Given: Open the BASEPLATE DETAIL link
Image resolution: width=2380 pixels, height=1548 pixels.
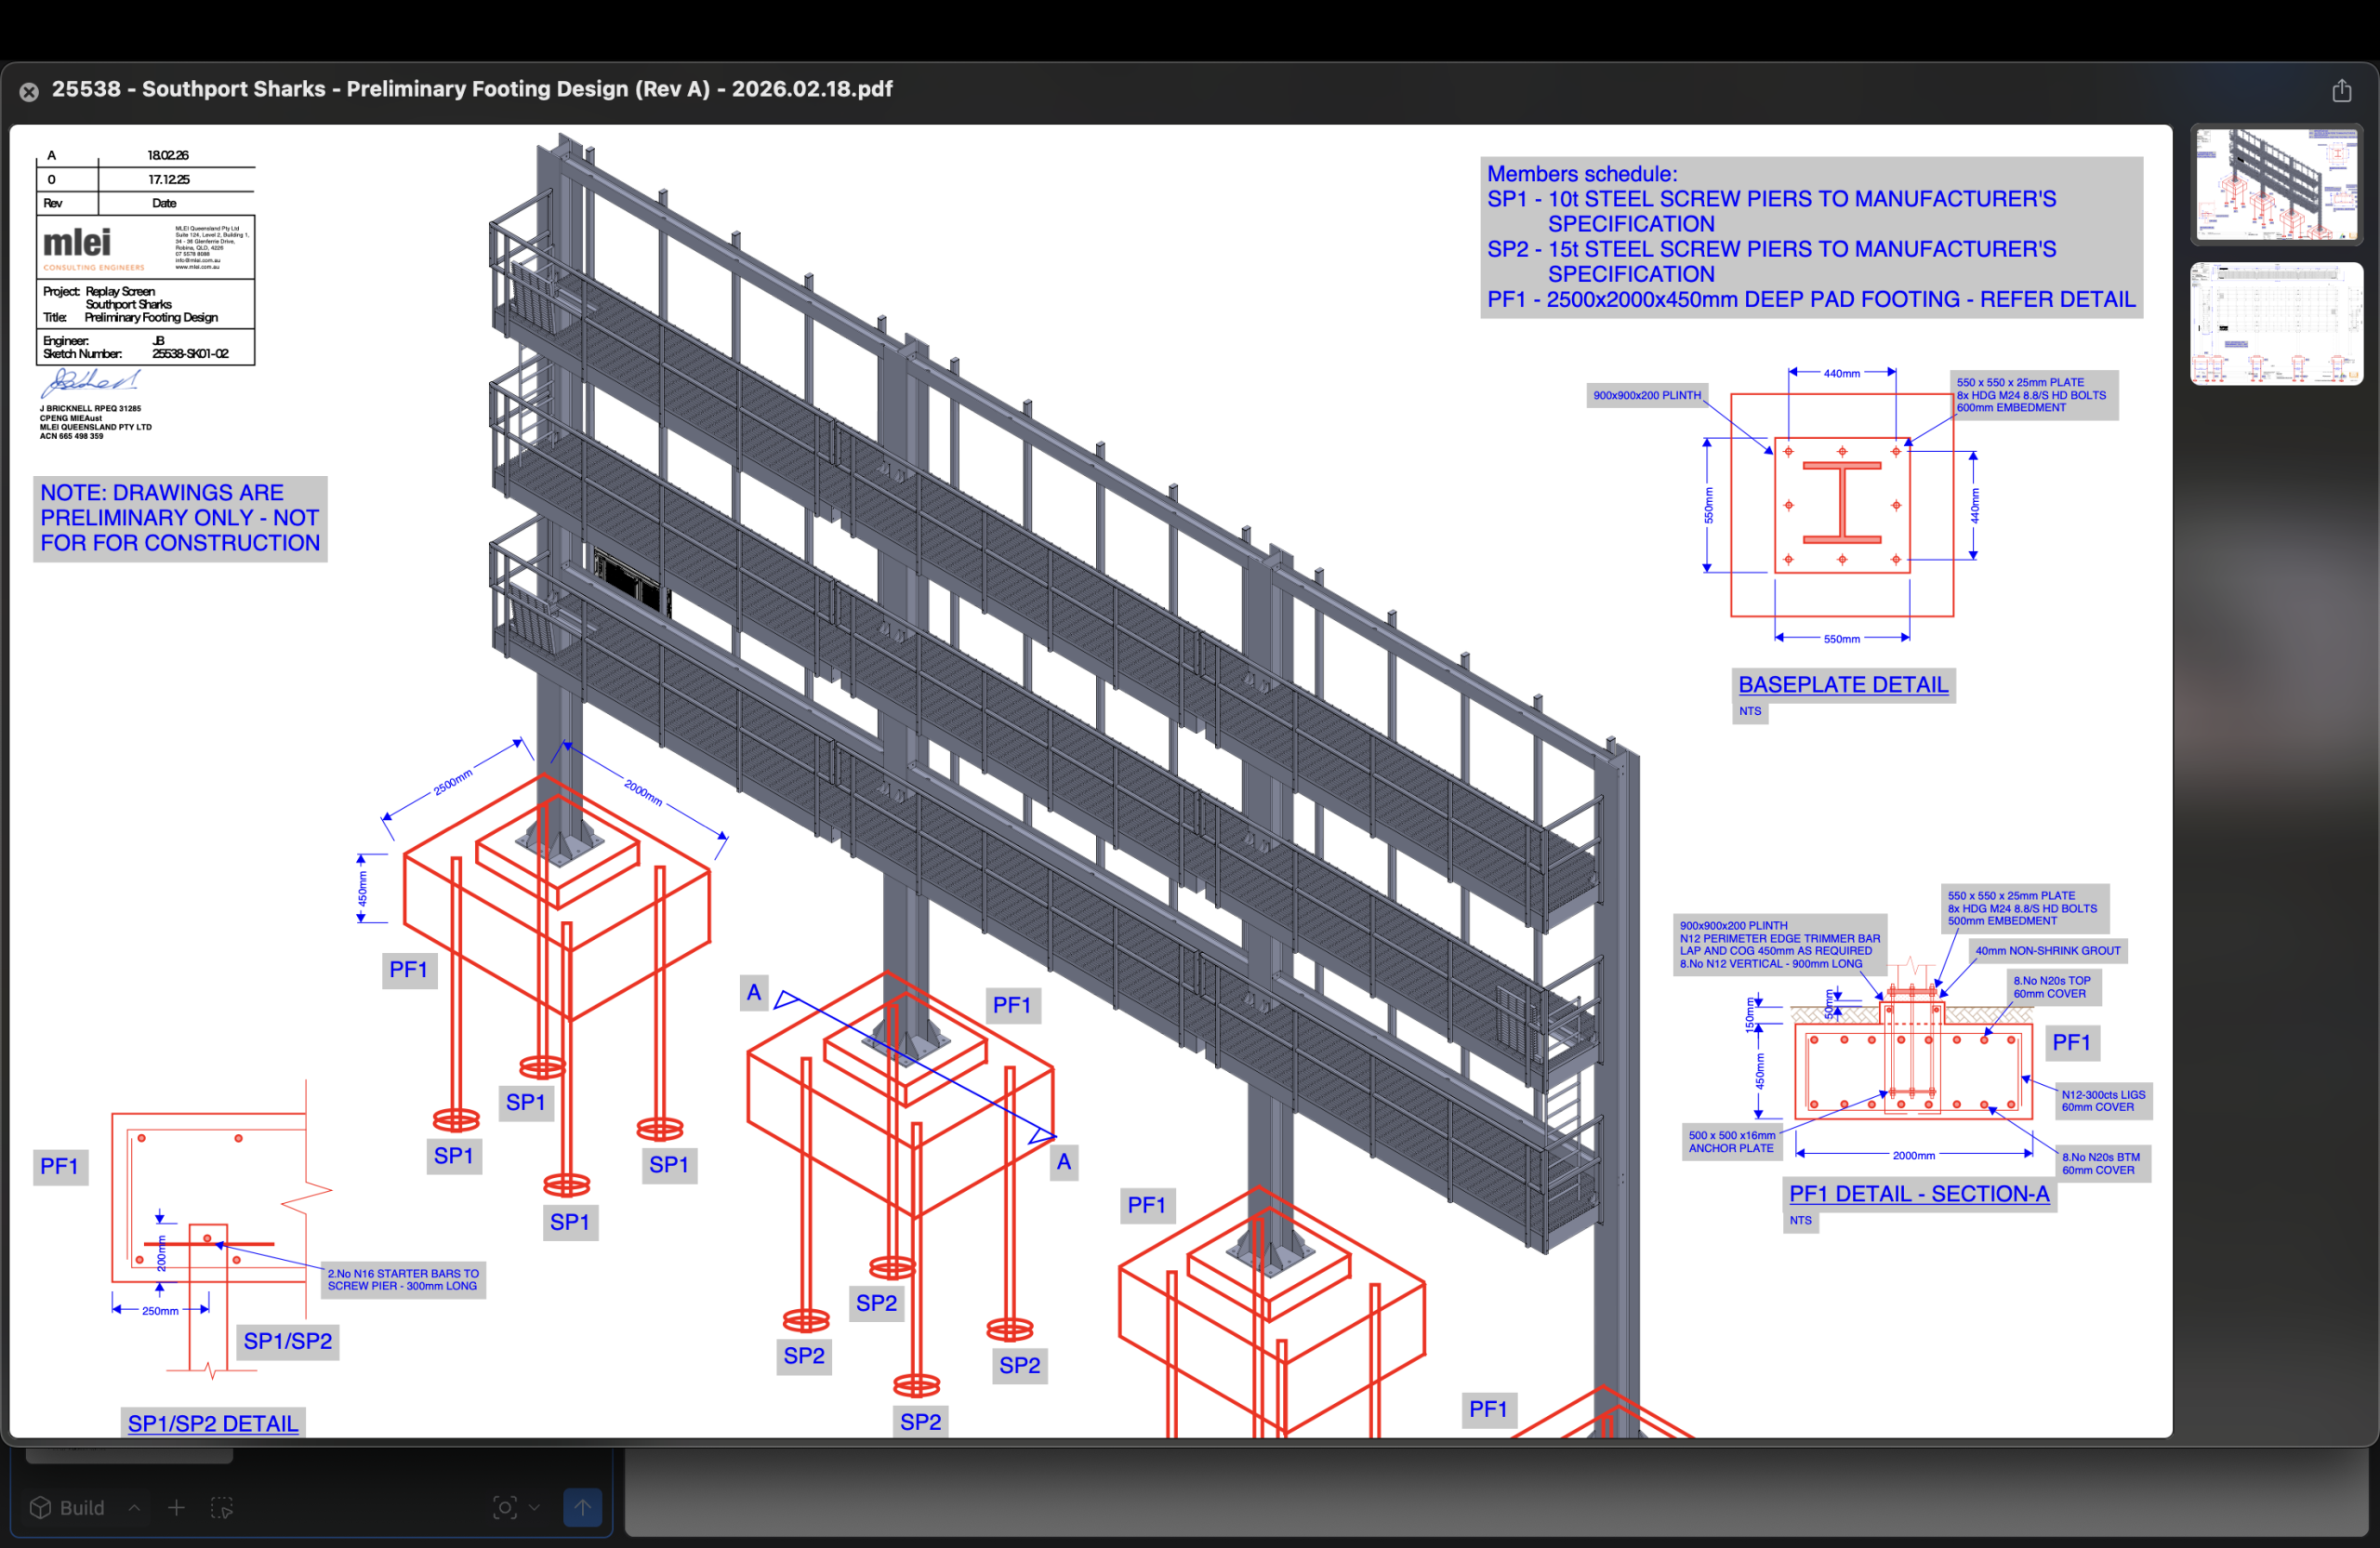Looking at the screenshot, I should pos(1843,684).
